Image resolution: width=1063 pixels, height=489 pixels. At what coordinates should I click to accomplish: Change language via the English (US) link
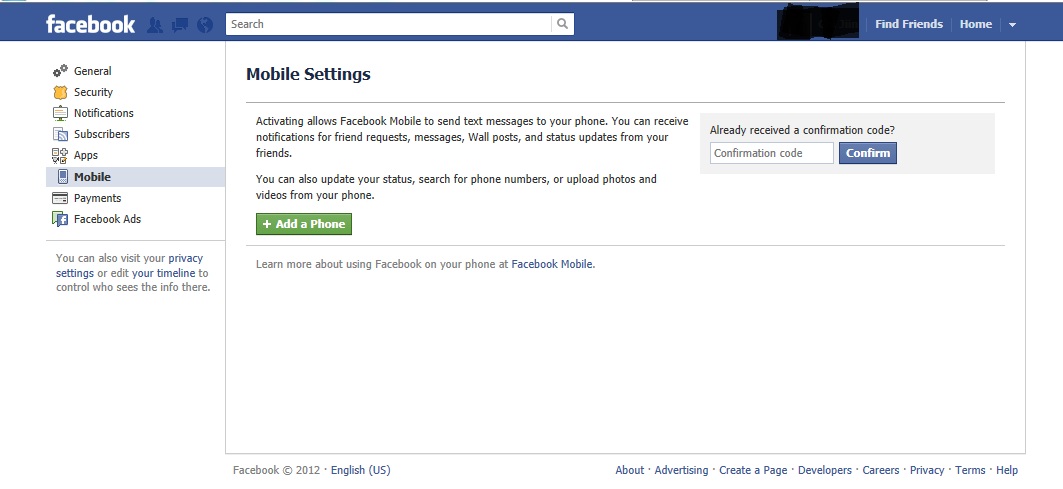pos(361,470)
